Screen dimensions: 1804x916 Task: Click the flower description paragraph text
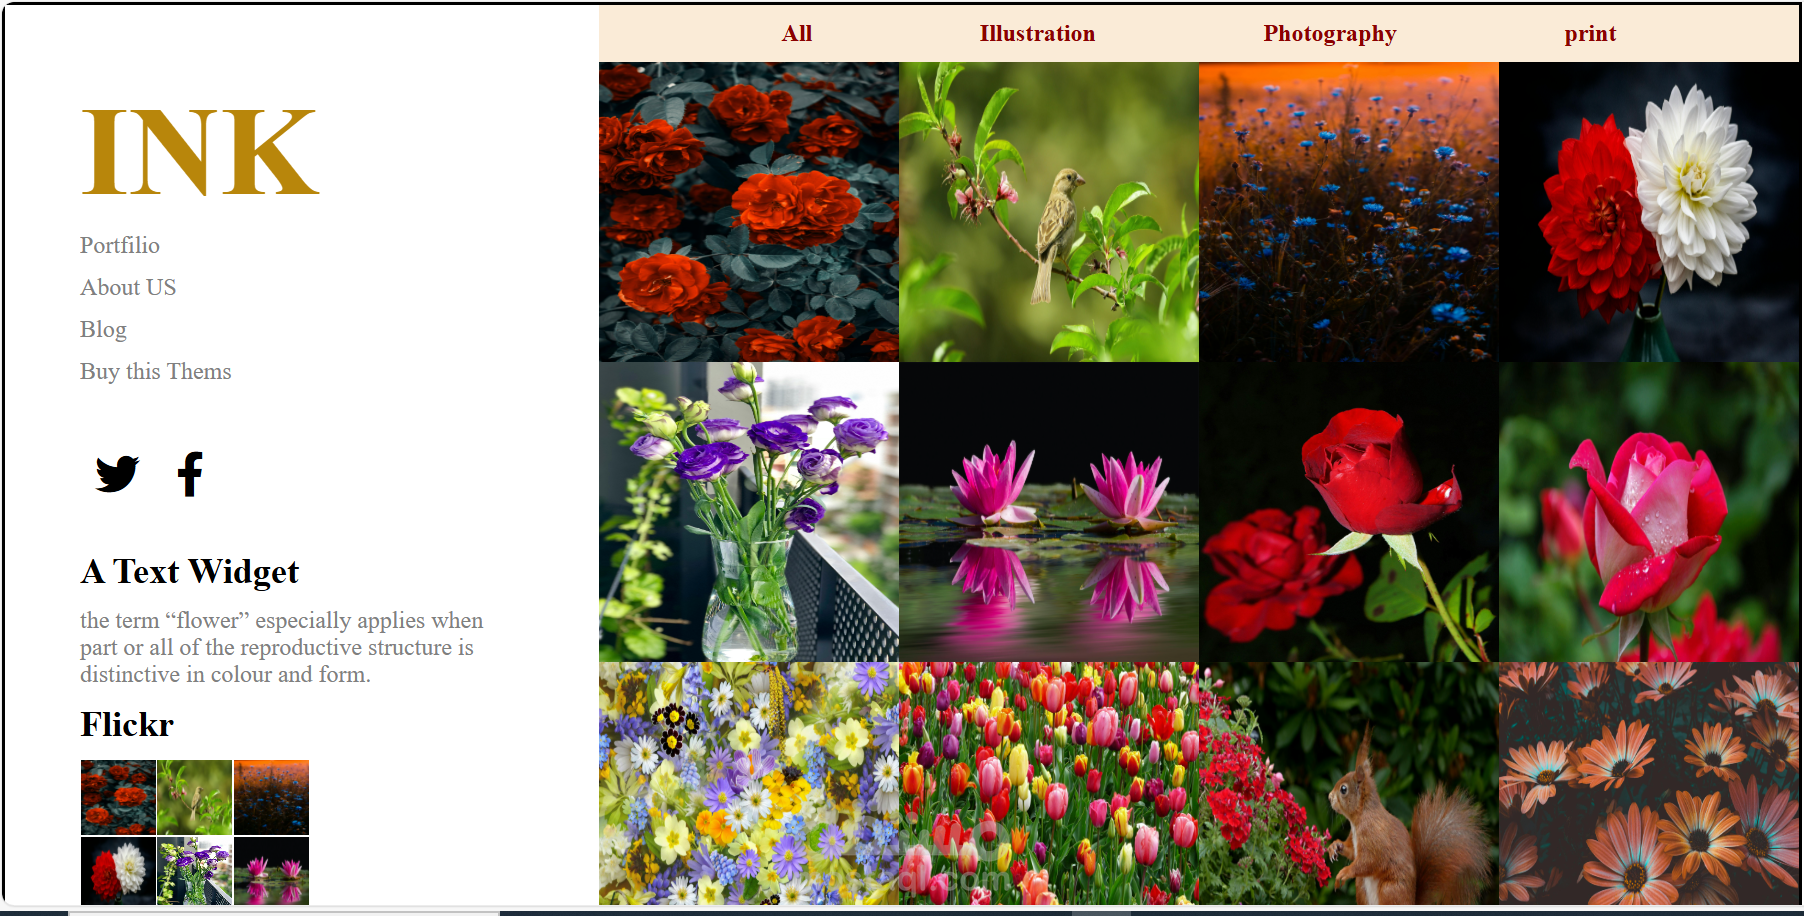click(281, 647)
